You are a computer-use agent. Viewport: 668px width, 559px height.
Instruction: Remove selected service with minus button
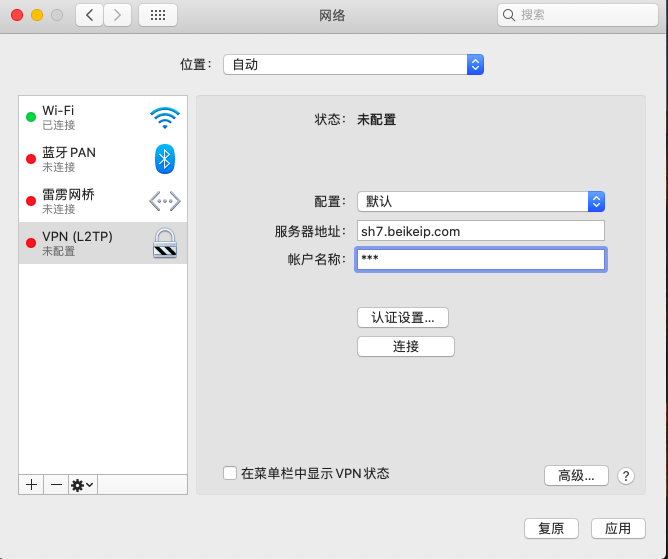[56, 484]
